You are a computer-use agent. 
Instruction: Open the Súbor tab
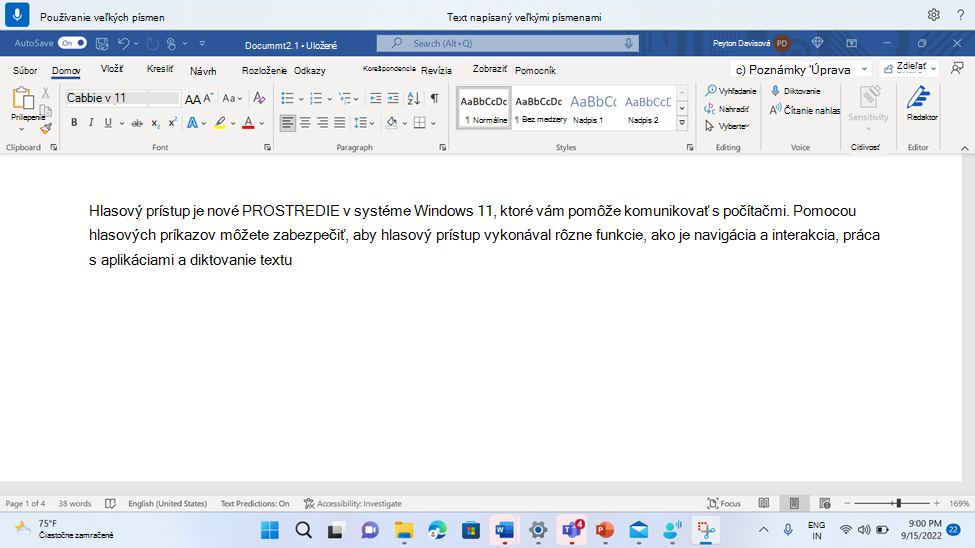click(25, 70)
